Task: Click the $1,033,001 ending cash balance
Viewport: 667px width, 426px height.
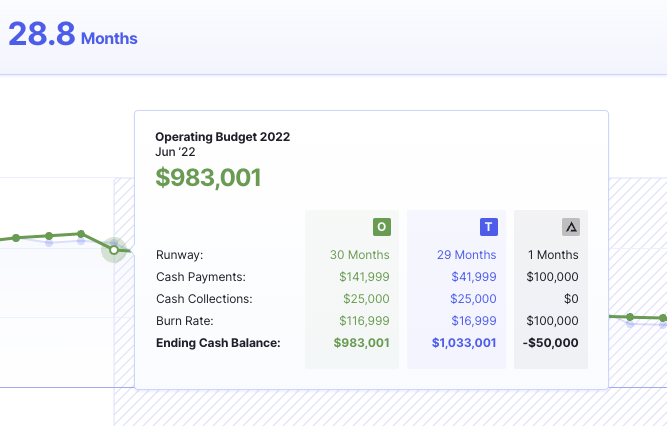Action: point(464,343)
